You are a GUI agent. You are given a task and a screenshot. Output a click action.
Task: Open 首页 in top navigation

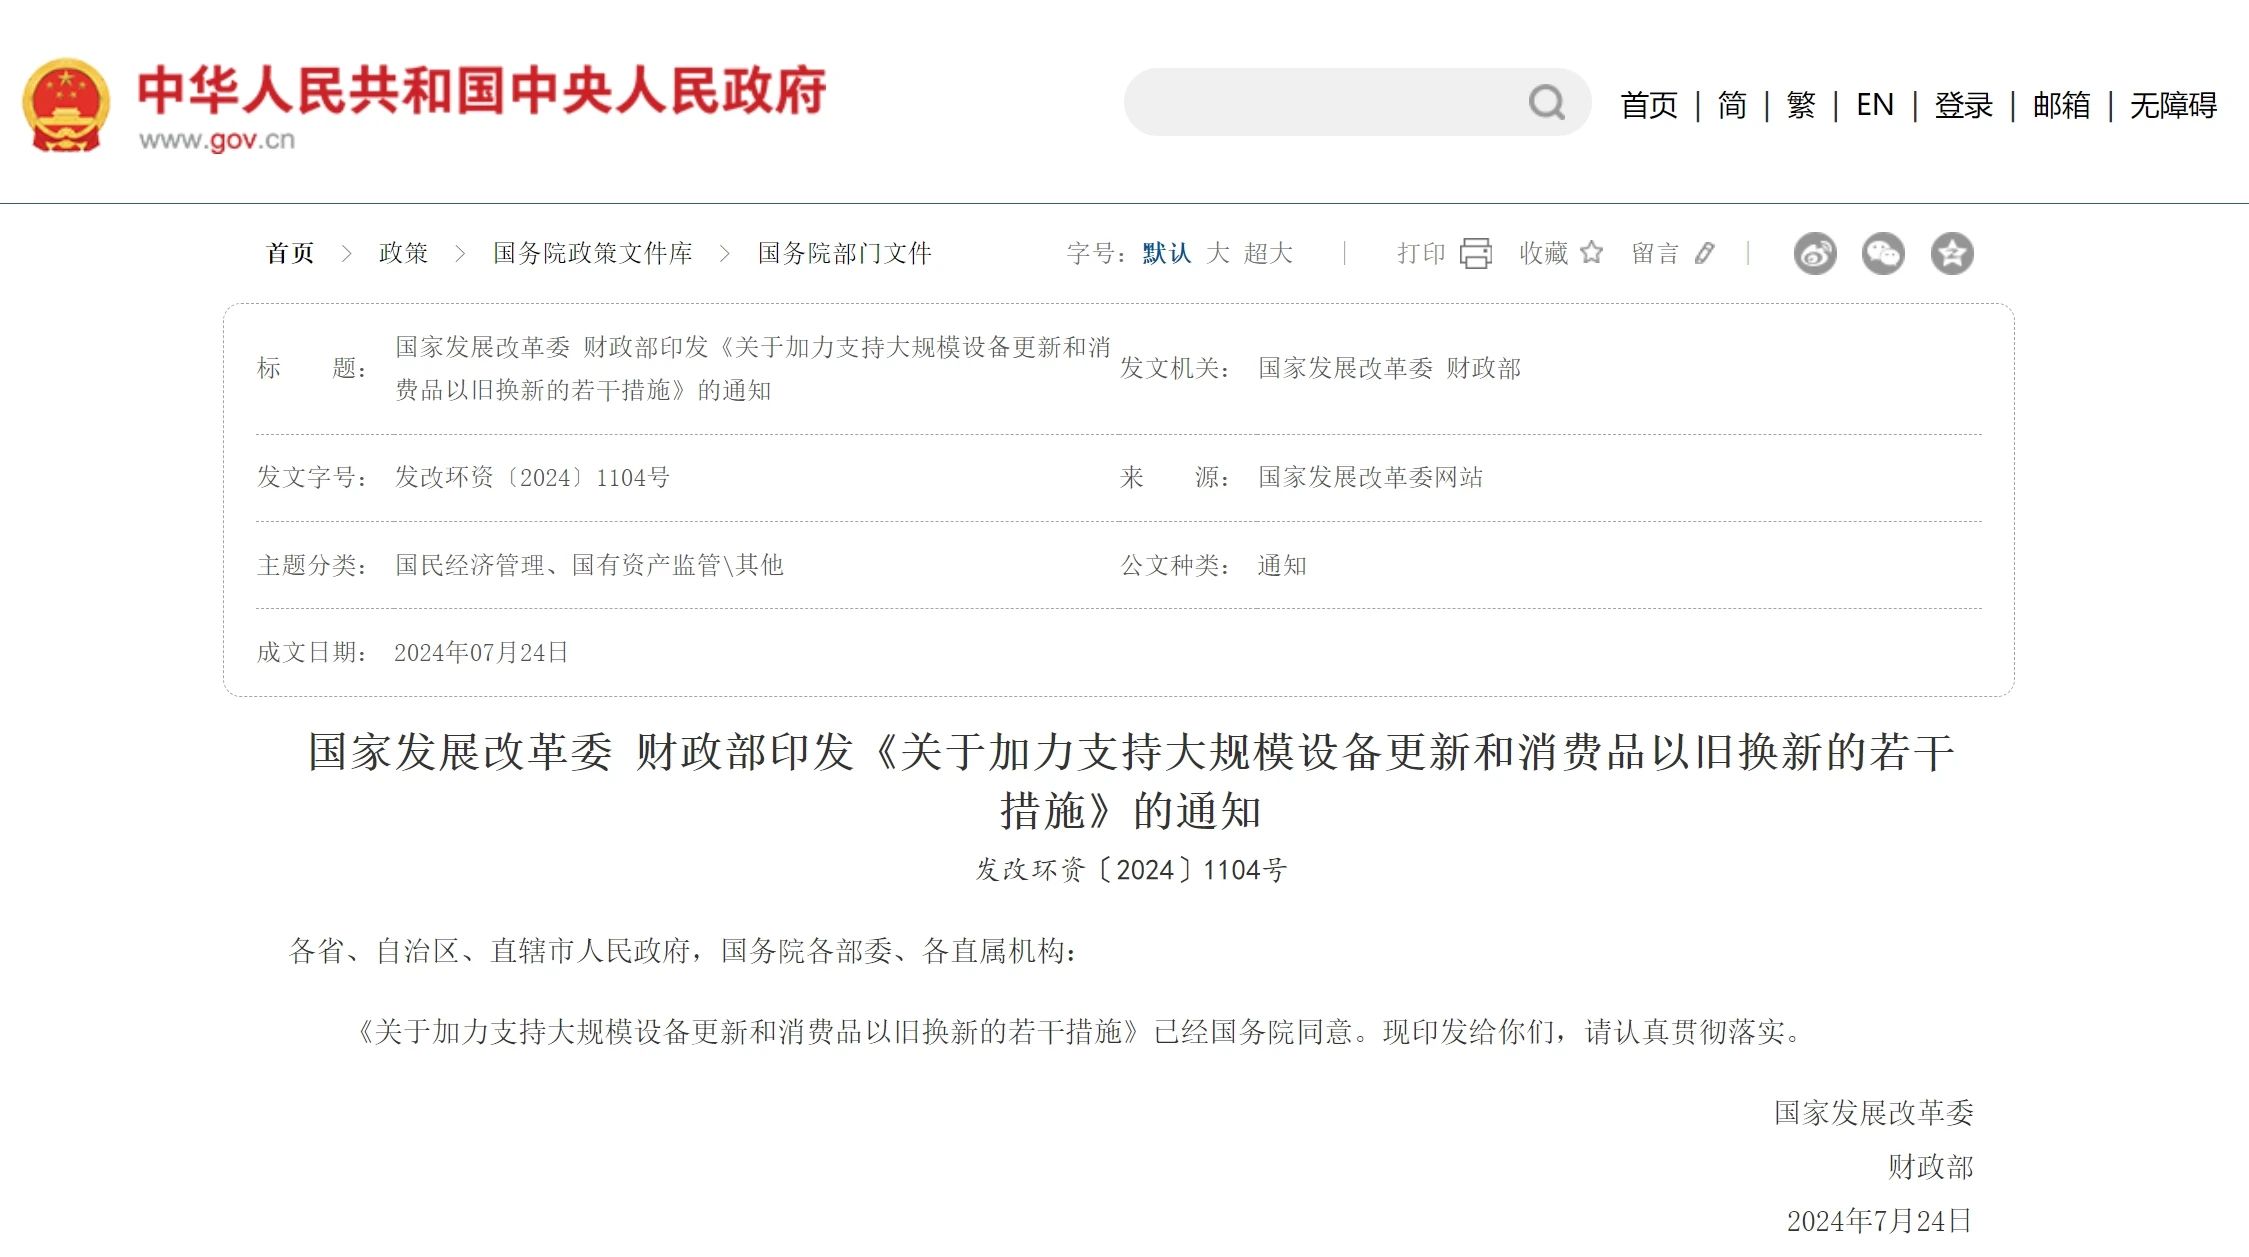(1648, 105)
